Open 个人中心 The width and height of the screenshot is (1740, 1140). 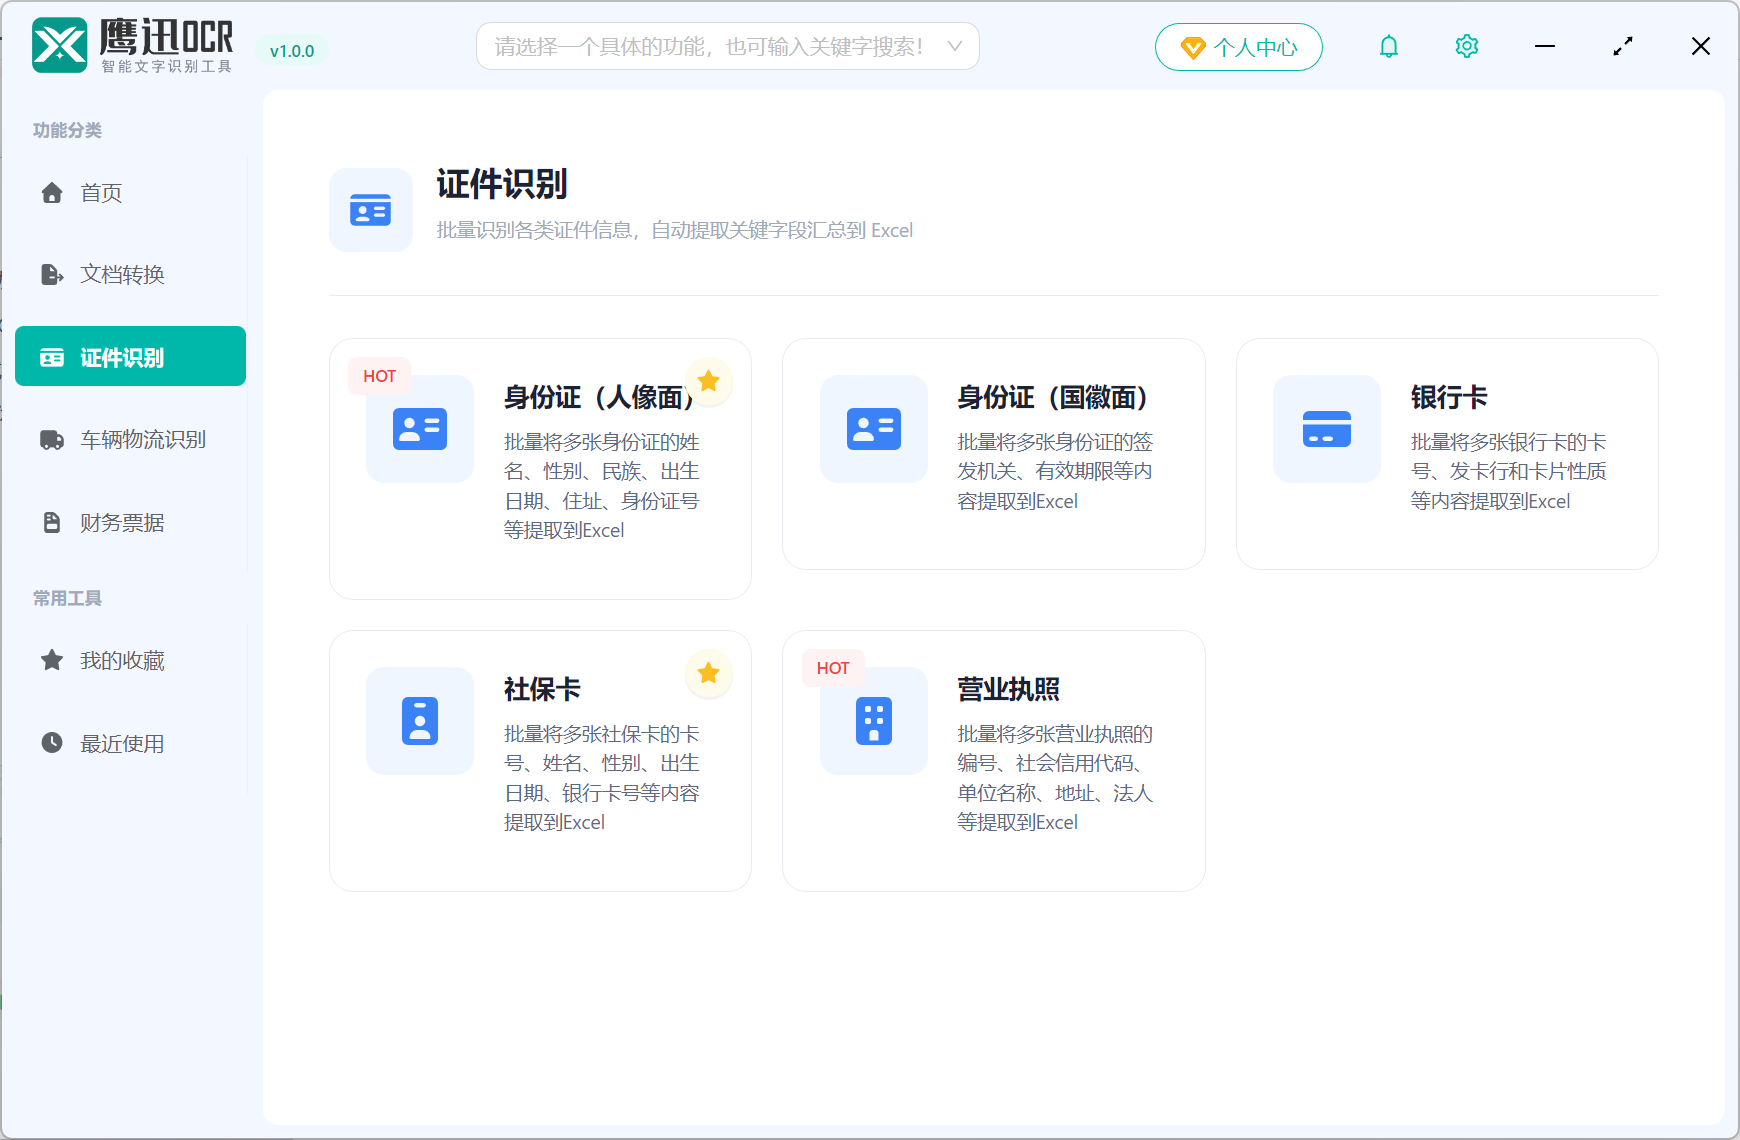(1238, 46)
